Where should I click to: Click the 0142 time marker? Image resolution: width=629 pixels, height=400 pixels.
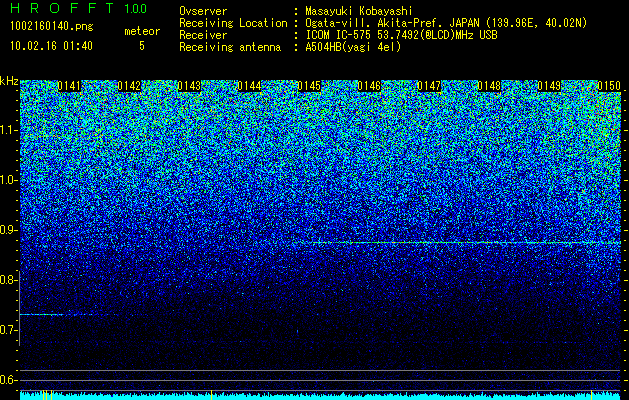129,86
